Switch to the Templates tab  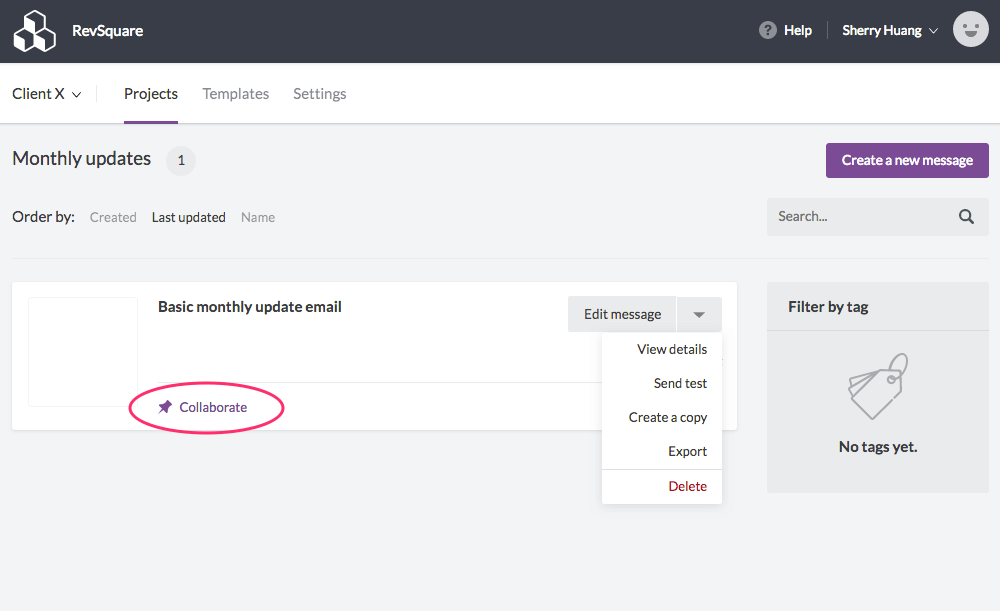(235, 93)
